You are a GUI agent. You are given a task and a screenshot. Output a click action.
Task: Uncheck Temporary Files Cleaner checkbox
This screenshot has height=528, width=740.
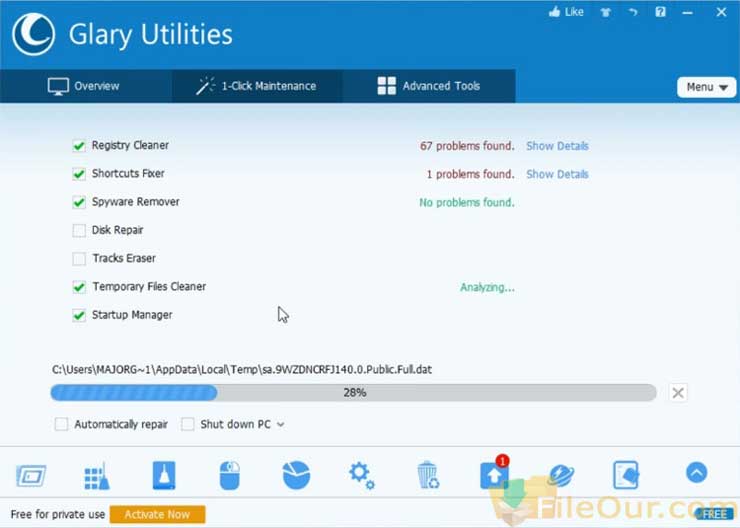[79, 287]
